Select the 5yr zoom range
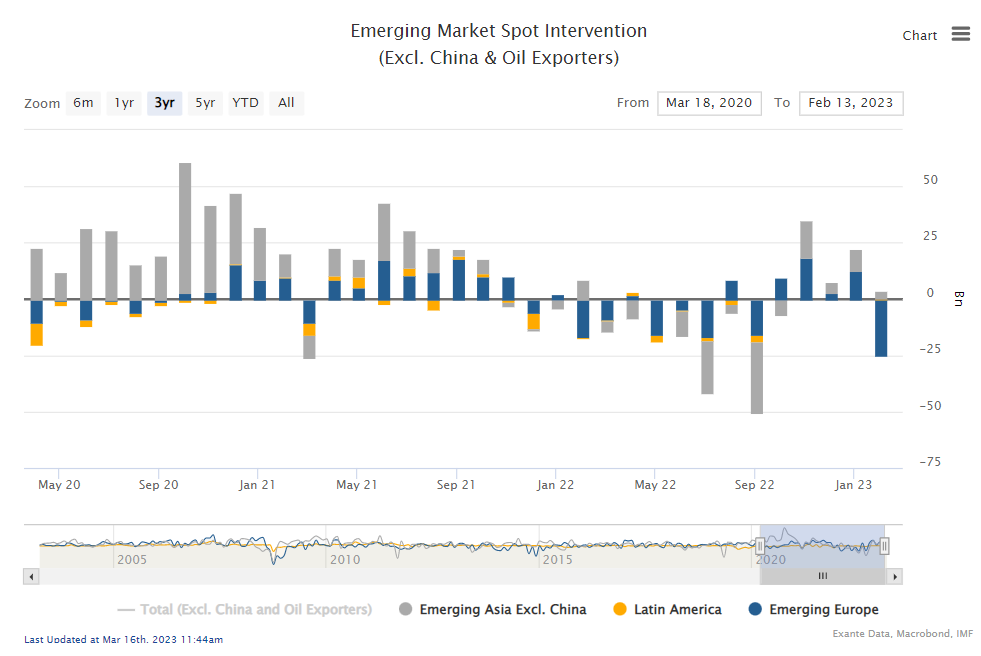 click(204, 103)
